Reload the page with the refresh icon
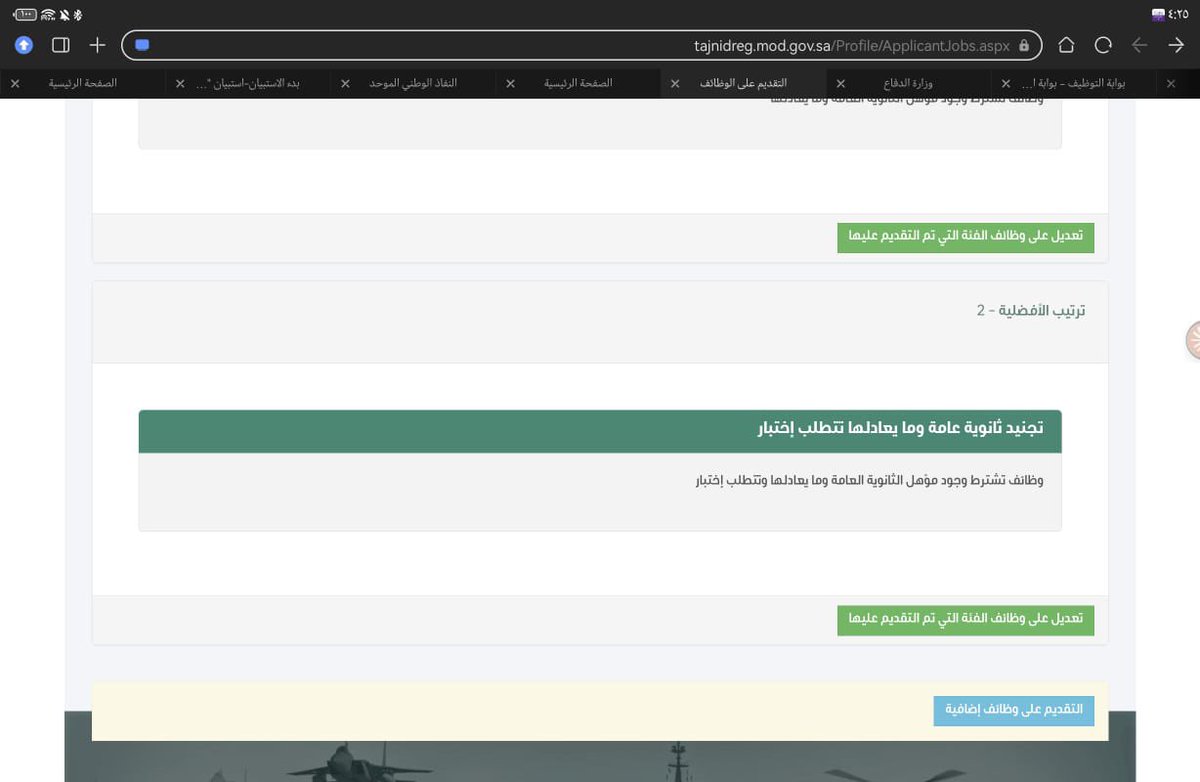Viewport: 1200px width, 782px height. 1103,45
